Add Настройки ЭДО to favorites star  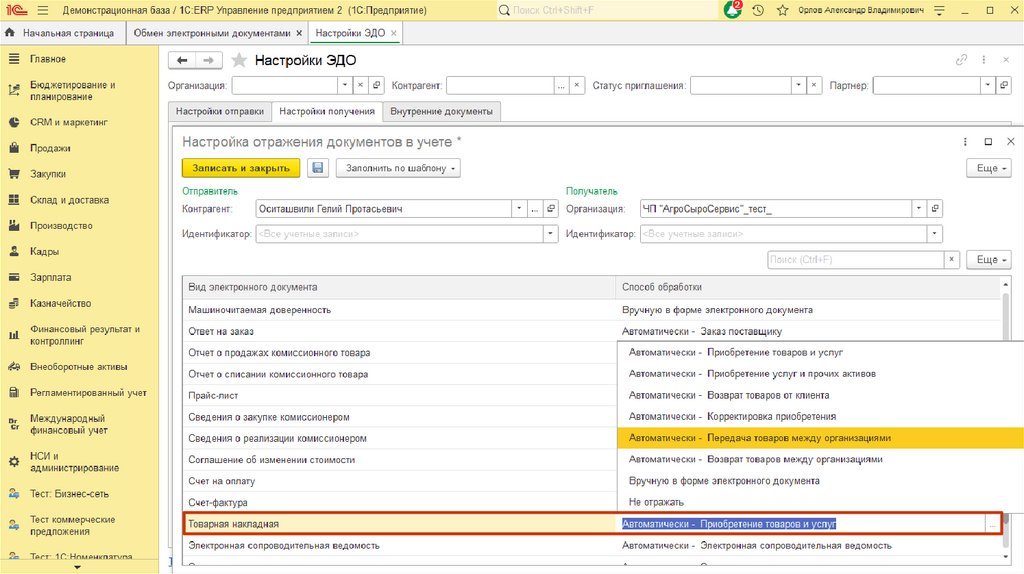pyautogui.click(x=241, y=60)
